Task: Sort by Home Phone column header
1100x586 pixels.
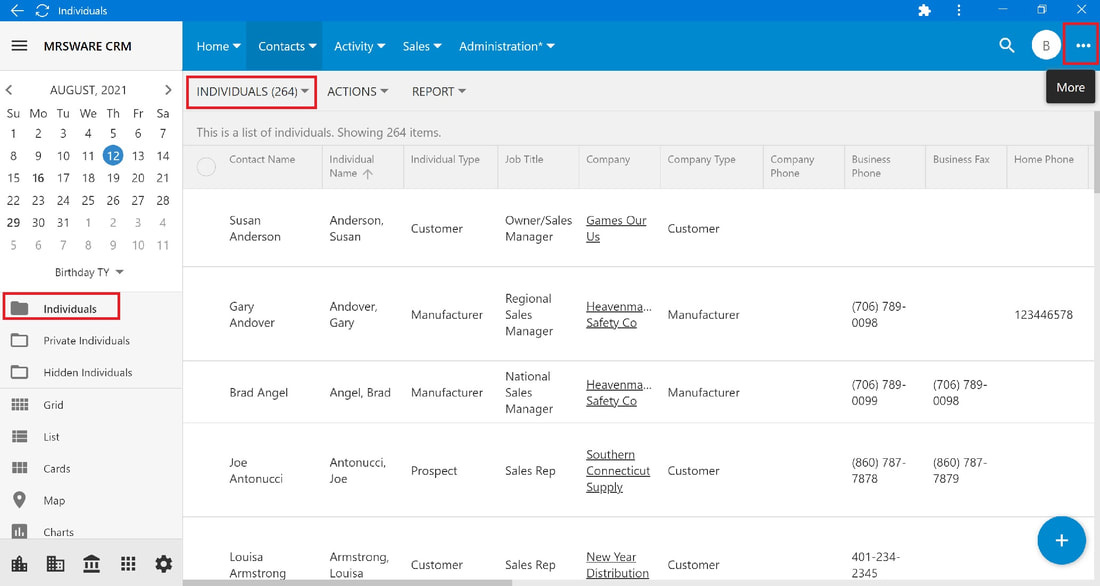Action: [x=1043, y=159]
